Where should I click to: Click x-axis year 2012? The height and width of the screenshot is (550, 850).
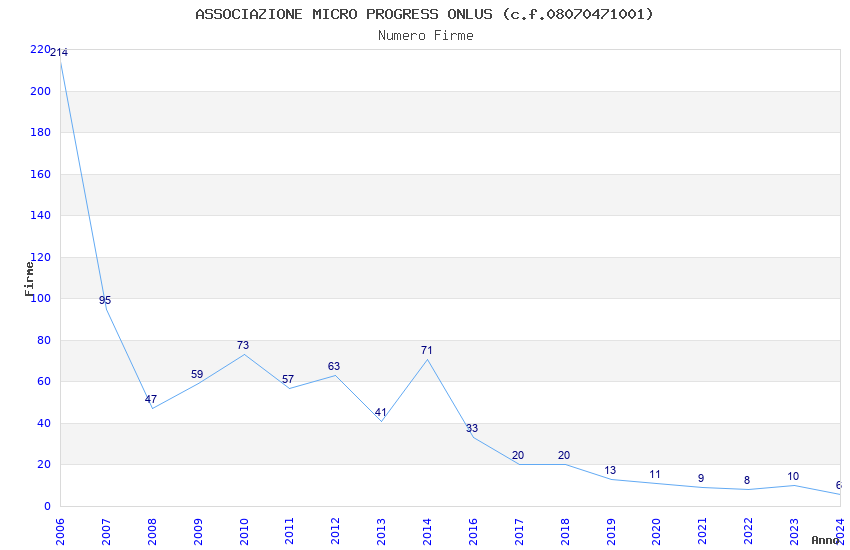tap(336, 532)
